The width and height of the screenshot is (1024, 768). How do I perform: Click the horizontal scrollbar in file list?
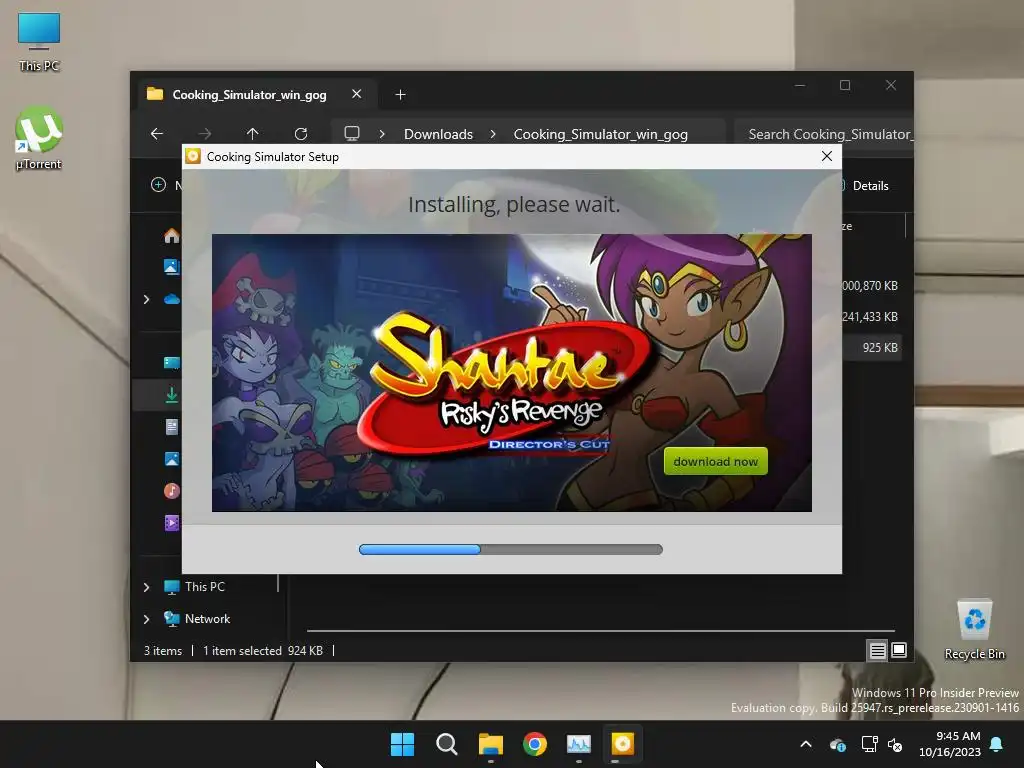[x=600, y=631]
